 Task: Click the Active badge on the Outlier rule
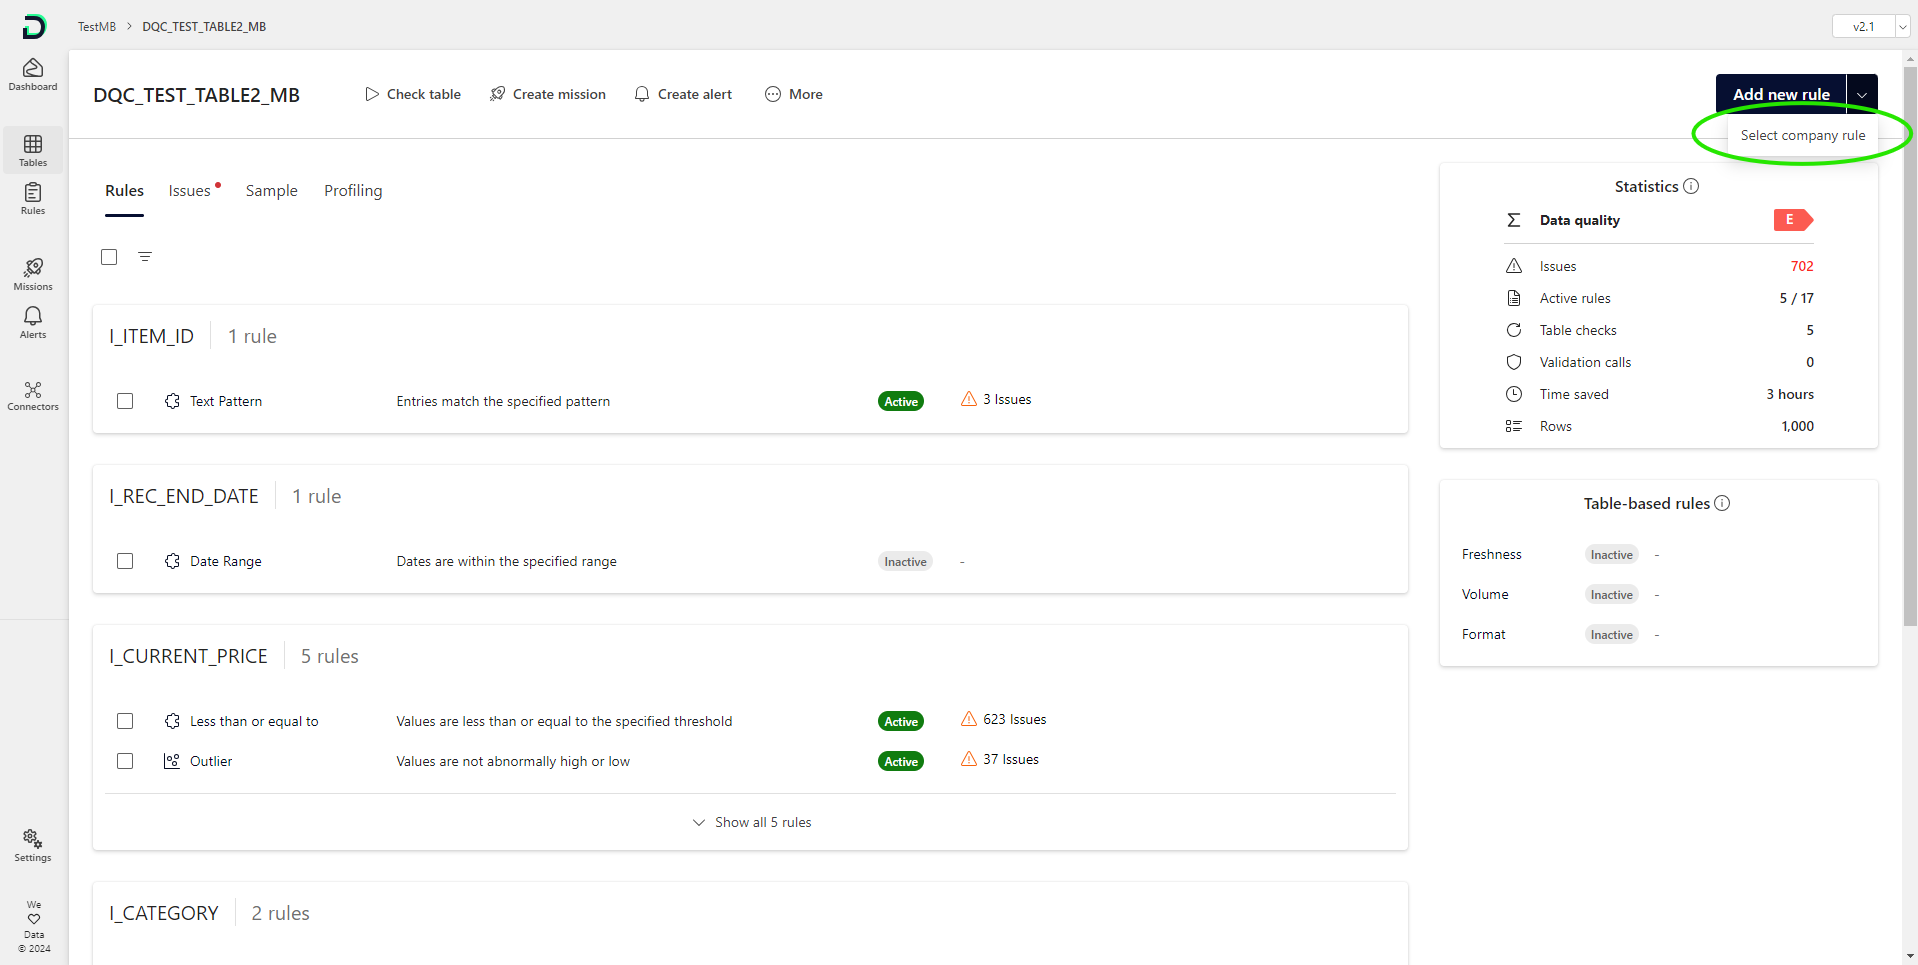pyautogui.click(x=901, y=761)
